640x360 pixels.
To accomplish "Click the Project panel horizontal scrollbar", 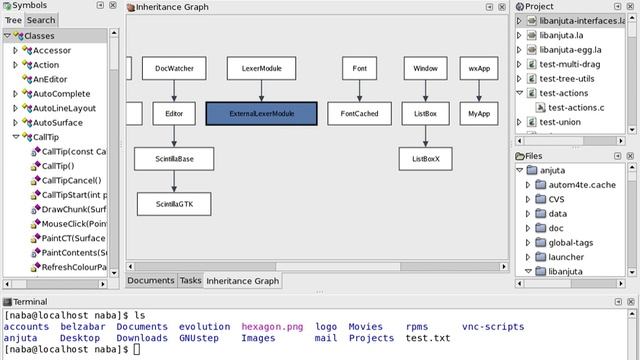I will coord(570,140).
